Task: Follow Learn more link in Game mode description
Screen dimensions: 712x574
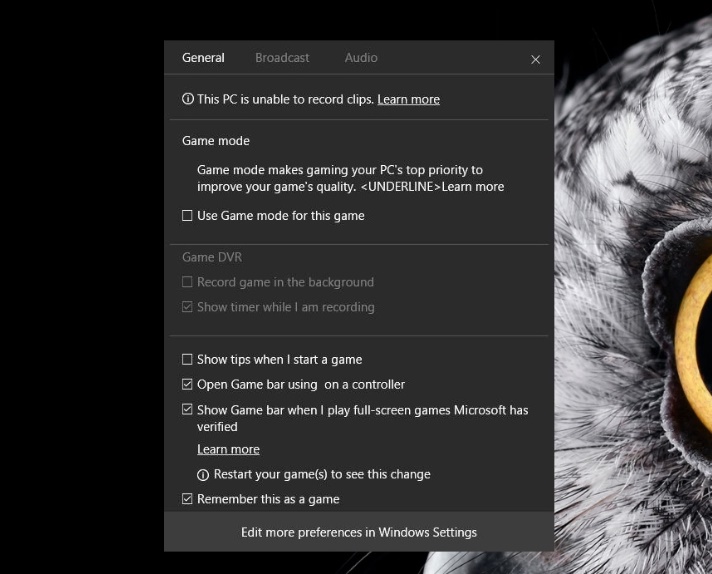Action: click(x=472, y=187)
